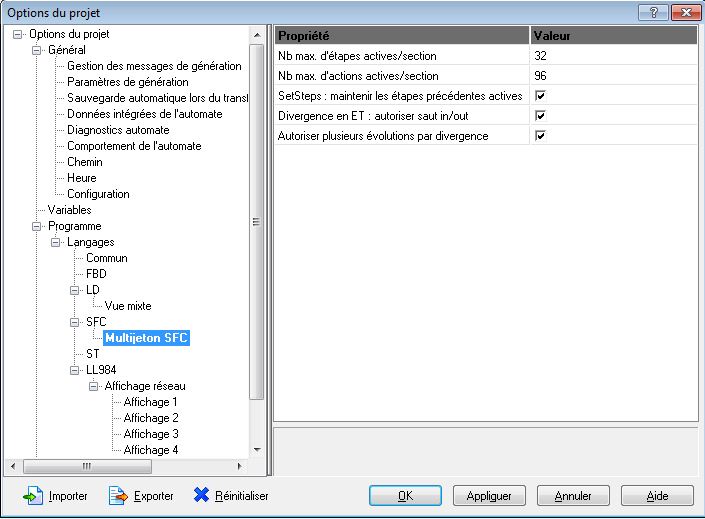Uncheck Divergence en ET autoriser saut checkbox
705x519 pixels.
540,116
